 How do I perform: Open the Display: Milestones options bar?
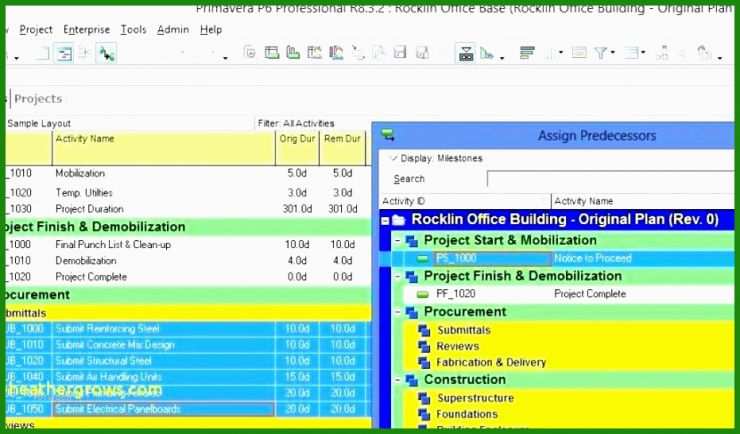pyautogui.click(x=437, y=159)
